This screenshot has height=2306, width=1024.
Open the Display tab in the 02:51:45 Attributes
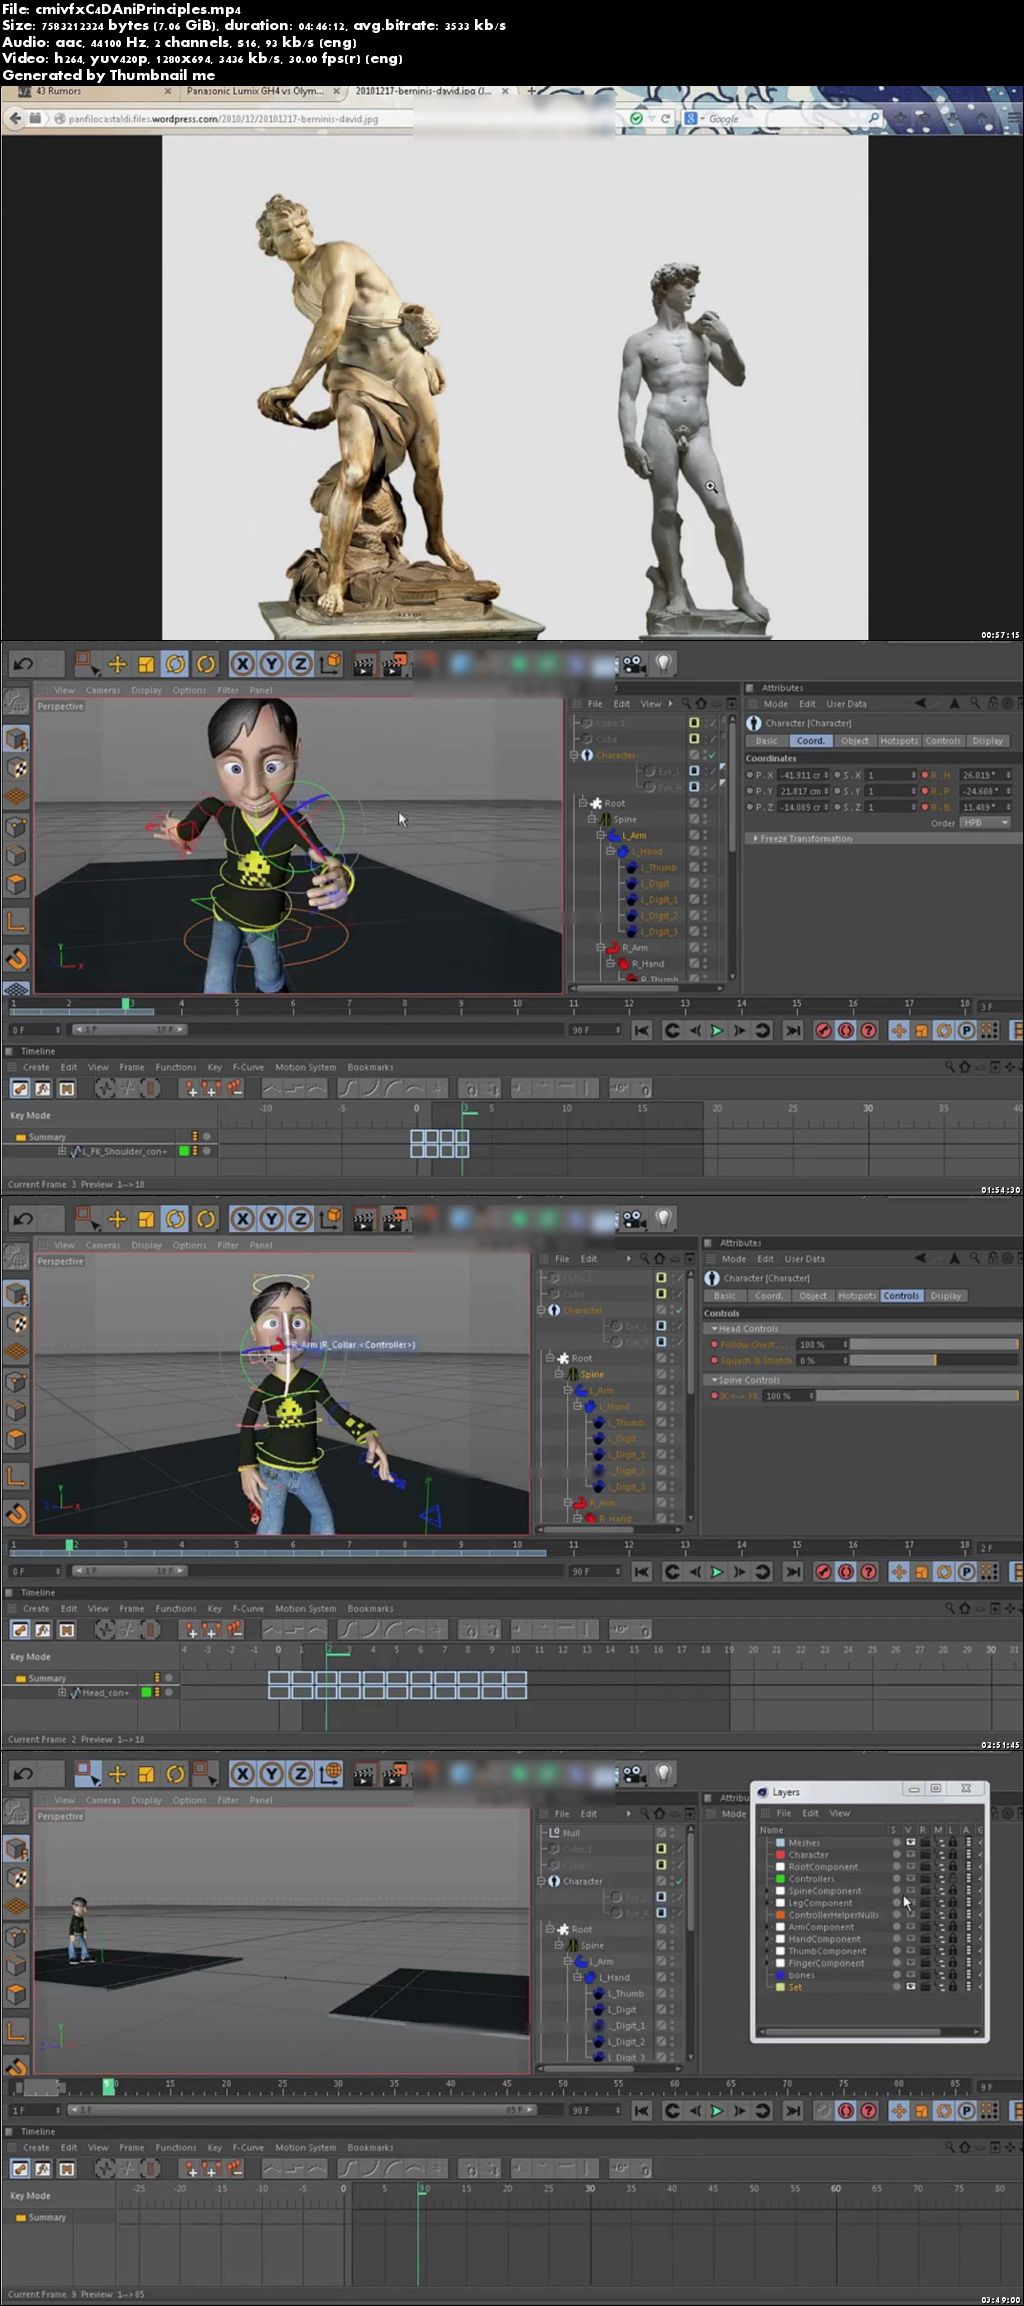coord(945,1296)
